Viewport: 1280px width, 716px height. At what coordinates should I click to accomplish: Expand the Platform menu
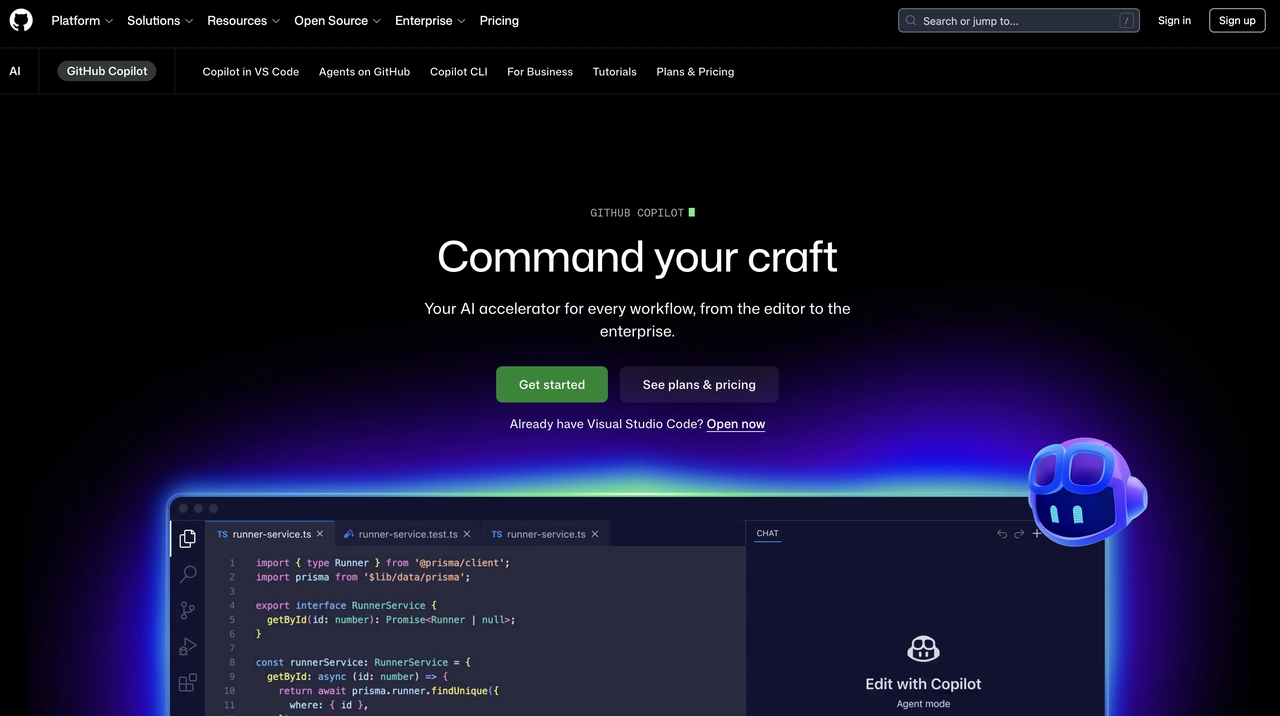click(82, 20)
